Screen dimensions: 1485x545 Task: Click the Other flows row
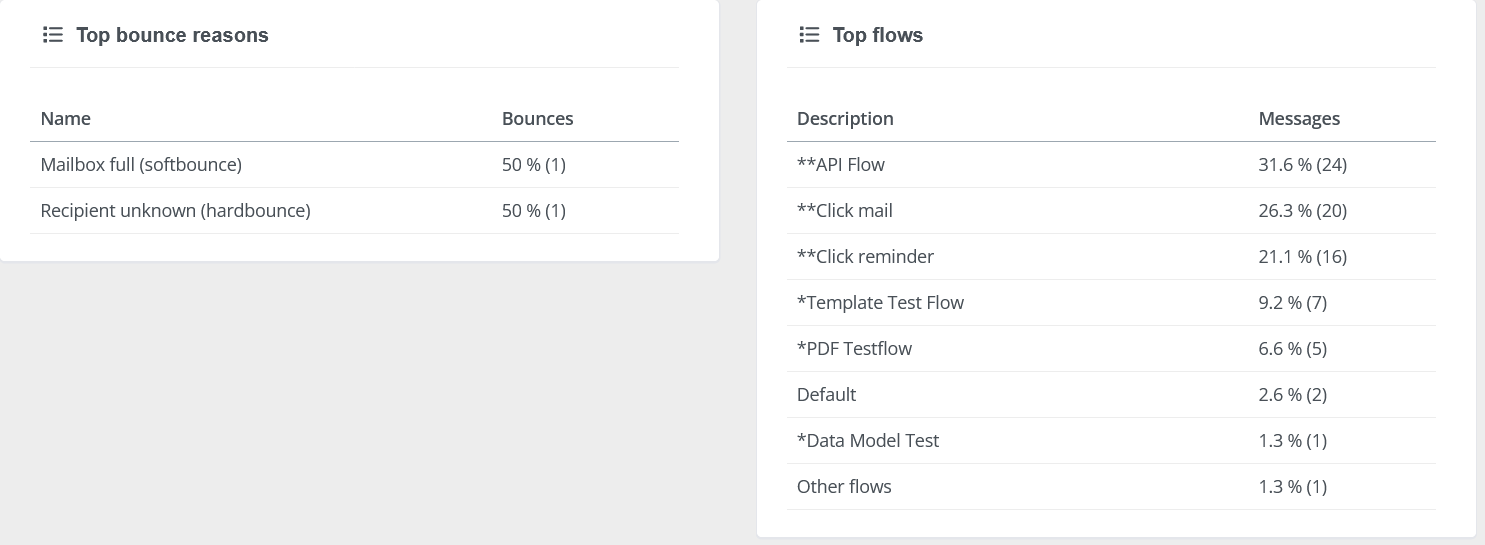pyautogui.click(x=843, y=486)
